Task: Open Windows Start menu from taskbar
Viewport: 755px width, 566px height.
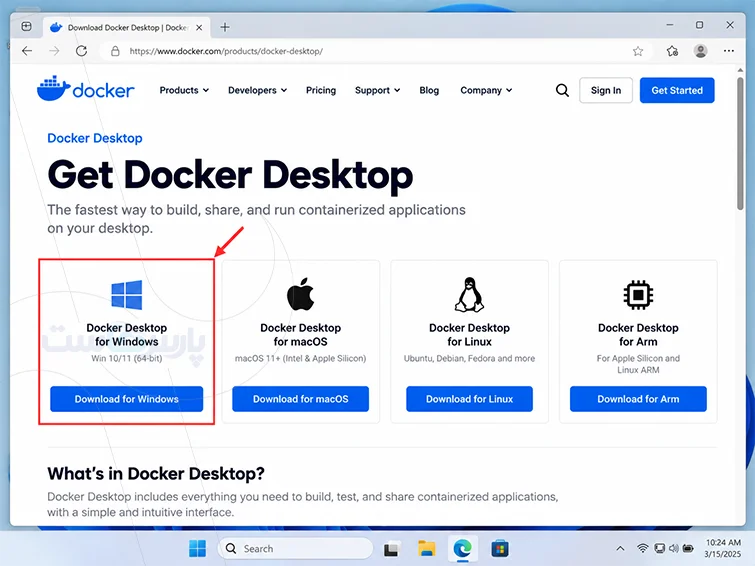Action: (x=197, y=548)
